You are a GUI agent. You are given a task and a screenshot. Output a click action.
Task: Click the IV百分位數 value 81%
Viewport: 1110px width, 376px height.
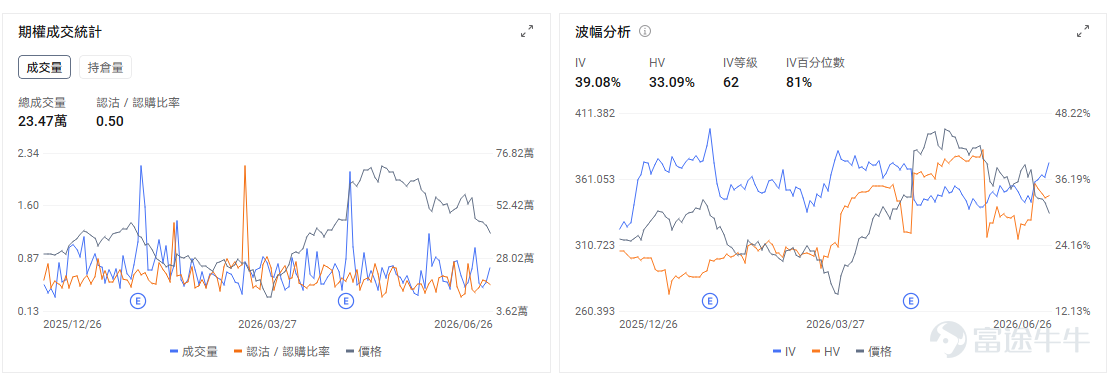pos(799,83)
